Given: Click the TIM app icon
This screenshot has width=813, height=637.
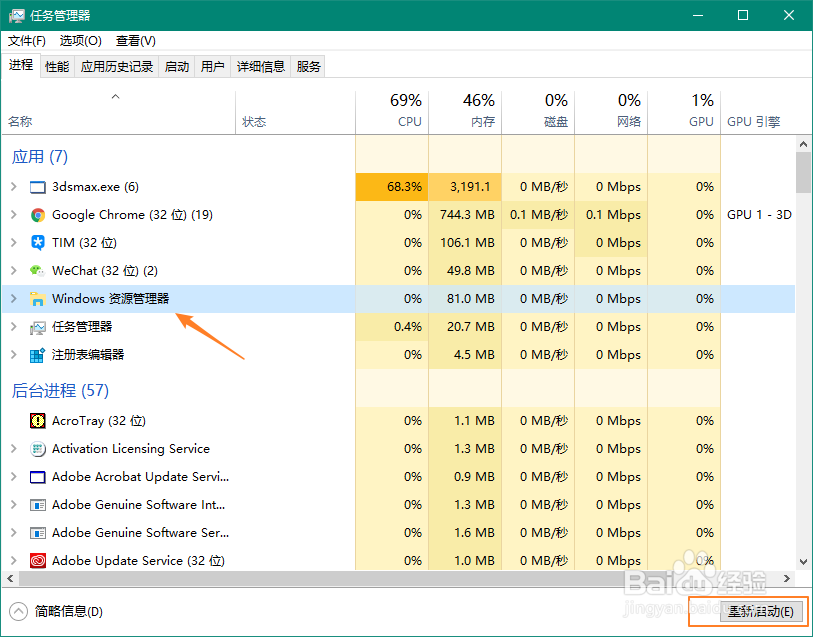Looking at the screenshot, I should tap(37, 243).
